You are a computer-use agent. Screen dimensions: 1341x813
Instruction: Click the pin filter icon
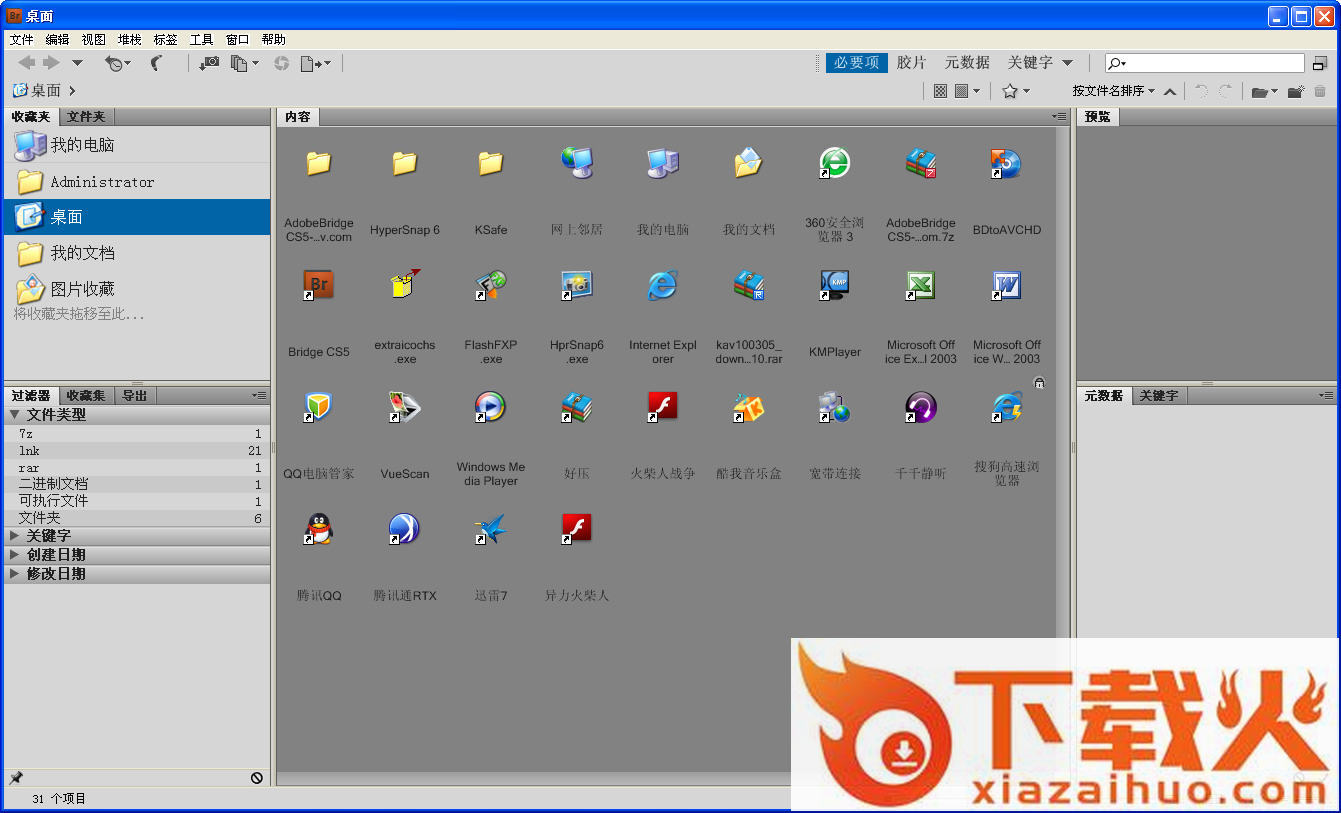(16, 778)
